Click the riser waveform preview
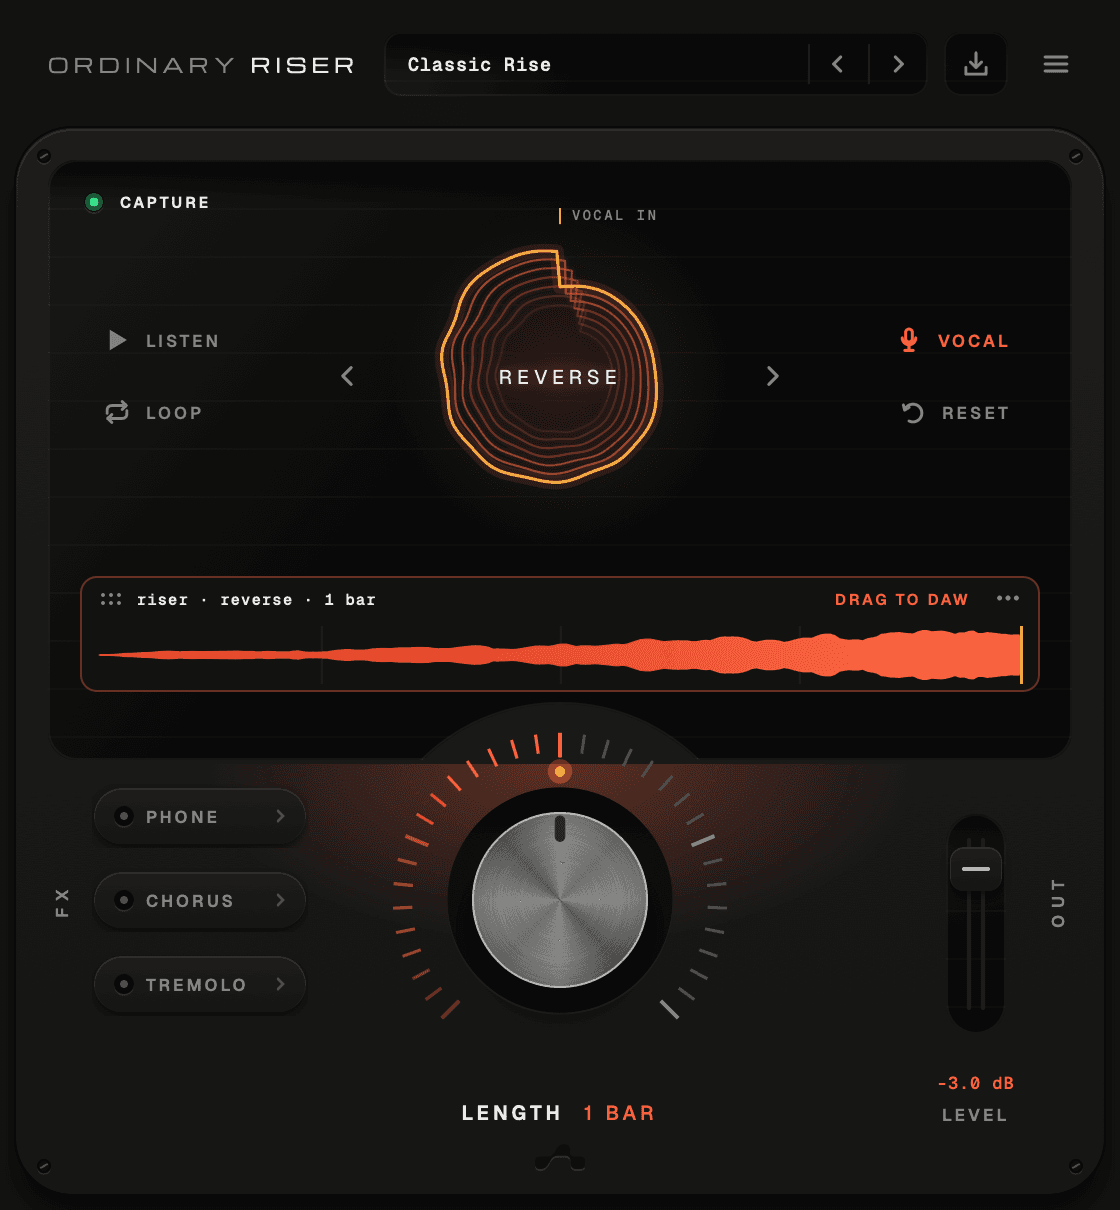This screenshot has width=1120, height=1210. pos(560,655)
